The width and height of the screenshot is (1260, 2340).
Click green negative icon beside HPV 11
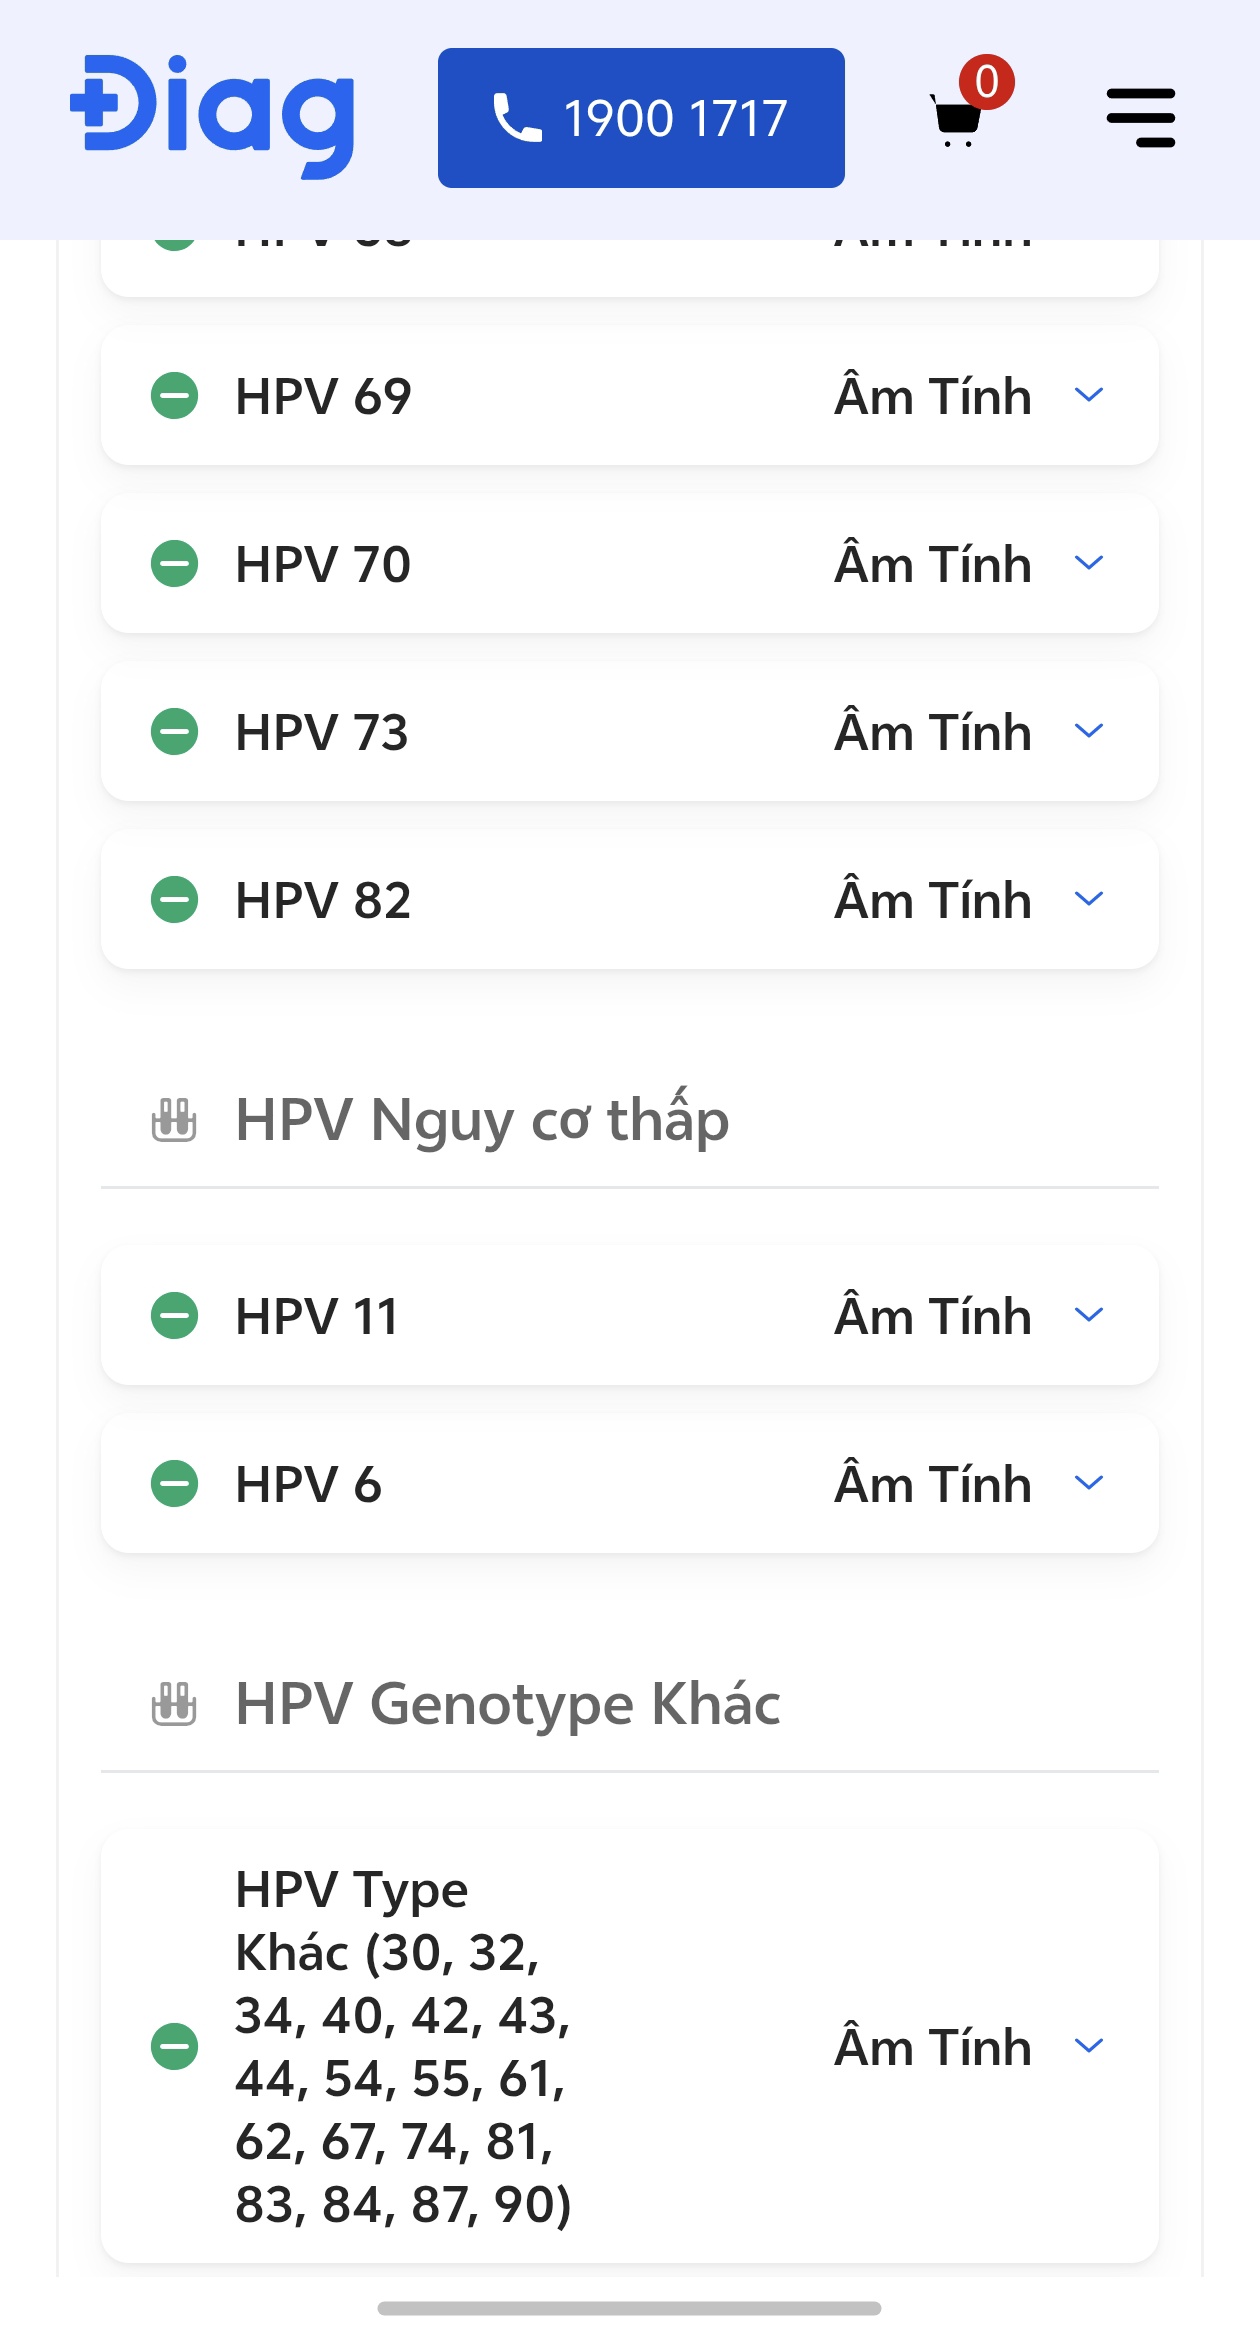pos(175,1316)
